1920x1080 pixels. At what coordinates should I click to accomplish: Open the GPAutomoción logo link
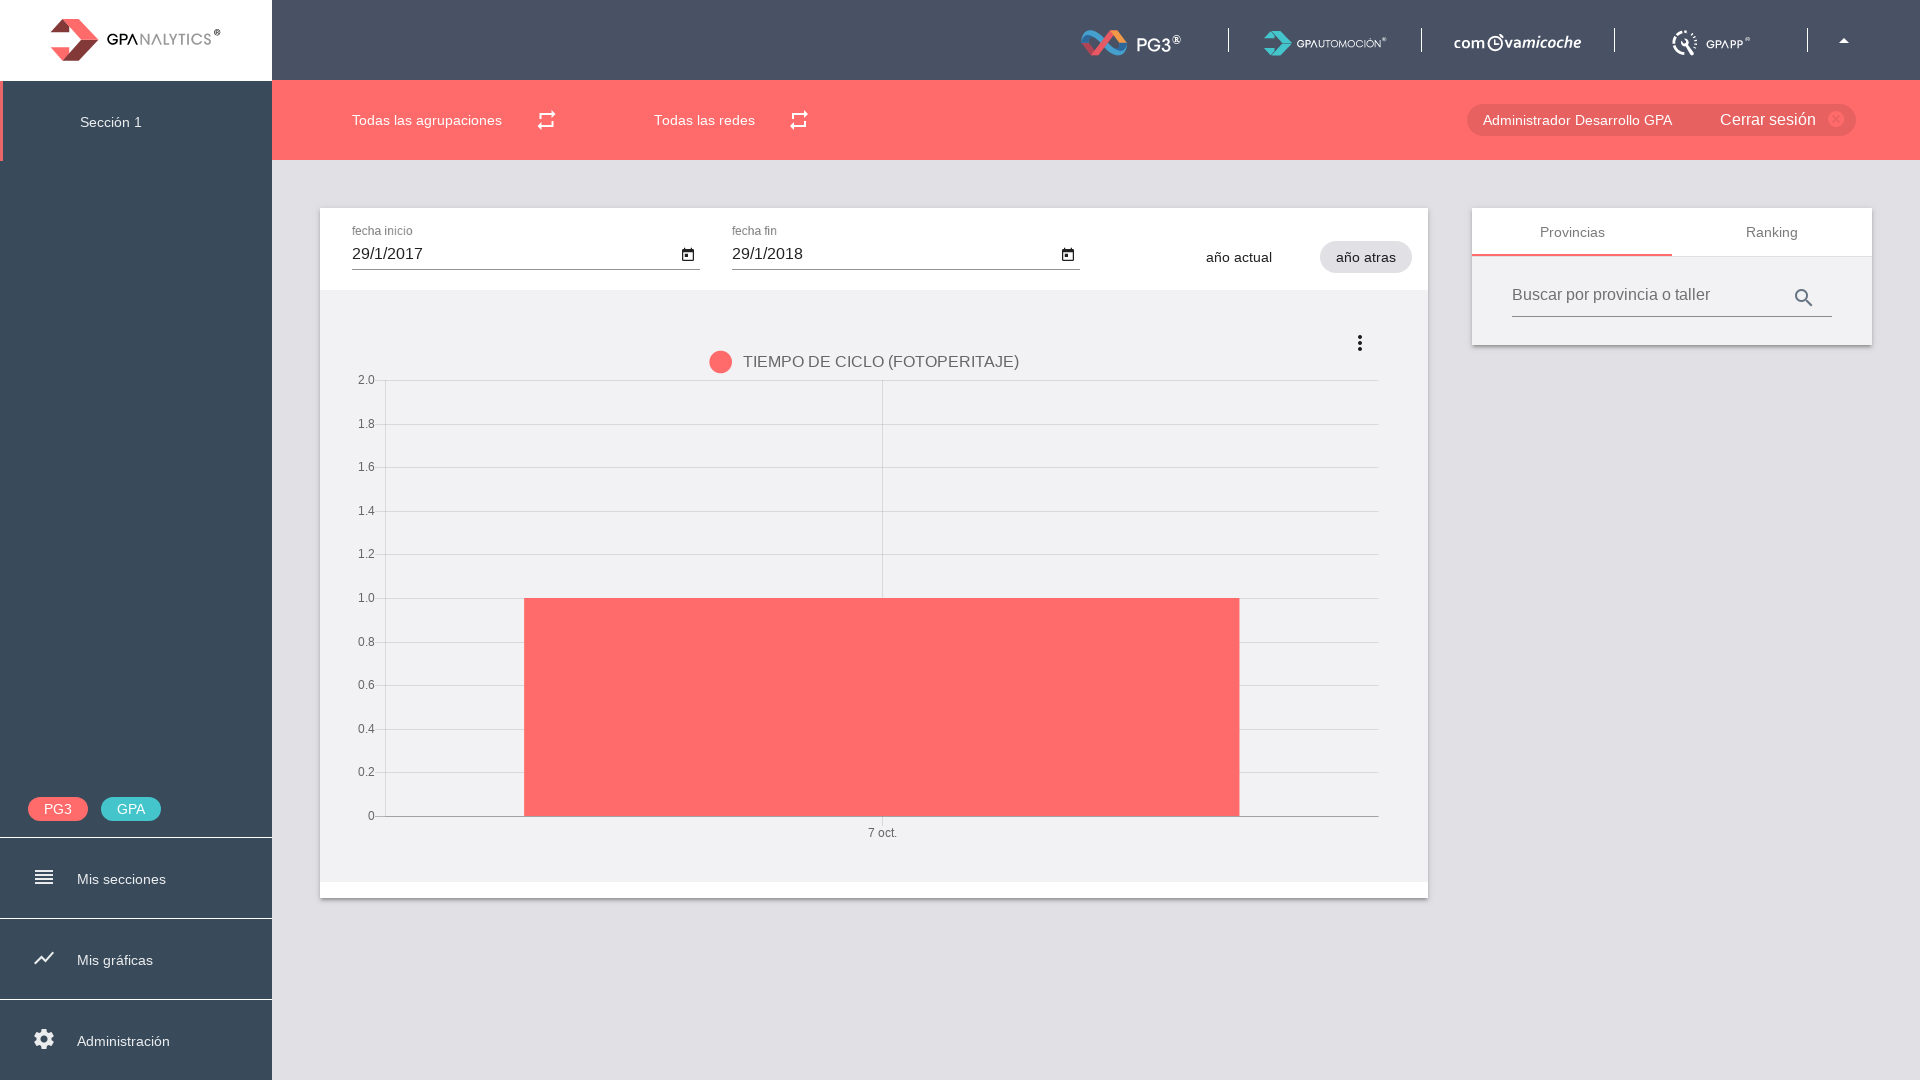[1324, 42]
